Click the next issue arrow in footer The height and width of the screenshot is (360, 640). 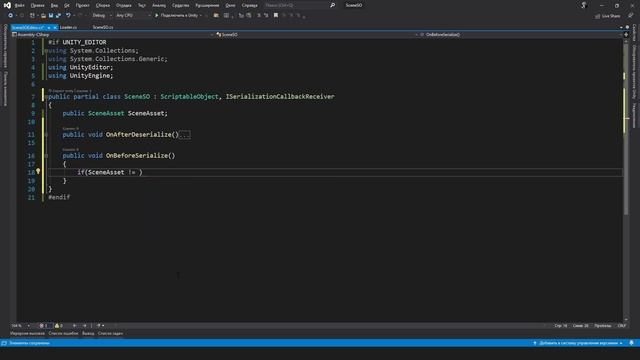[x=84, y=326]
